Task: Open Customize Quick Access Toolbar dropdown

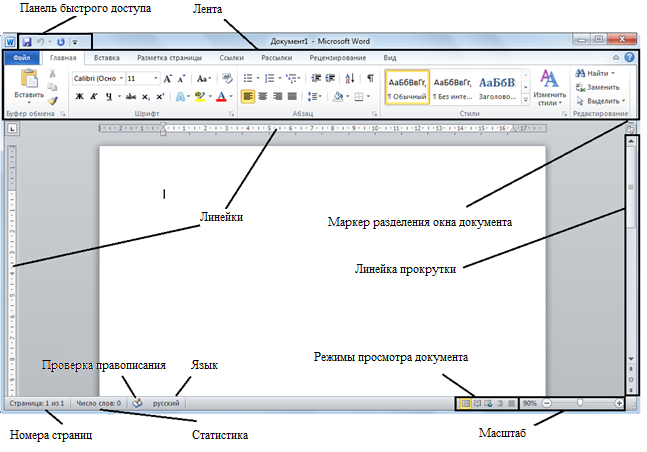Action: [75, 42]
